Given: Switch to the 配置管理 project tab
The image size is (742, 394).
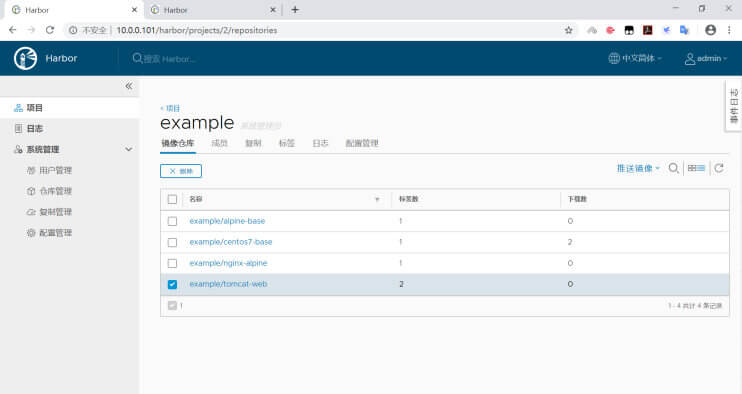Looking at the screenshot, I should (x=362, y=143).
